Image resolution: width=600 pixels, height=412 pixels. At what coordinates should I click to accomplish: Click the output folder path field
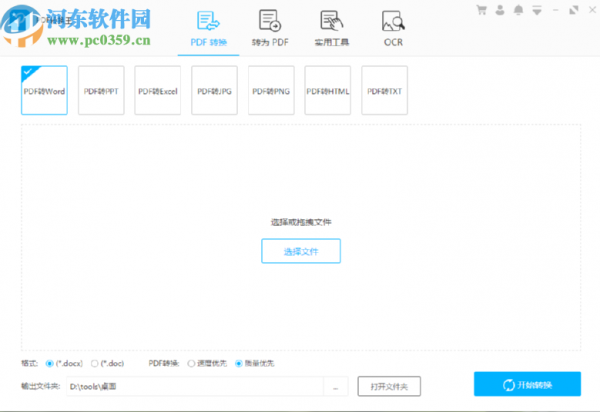coord(195,386)
